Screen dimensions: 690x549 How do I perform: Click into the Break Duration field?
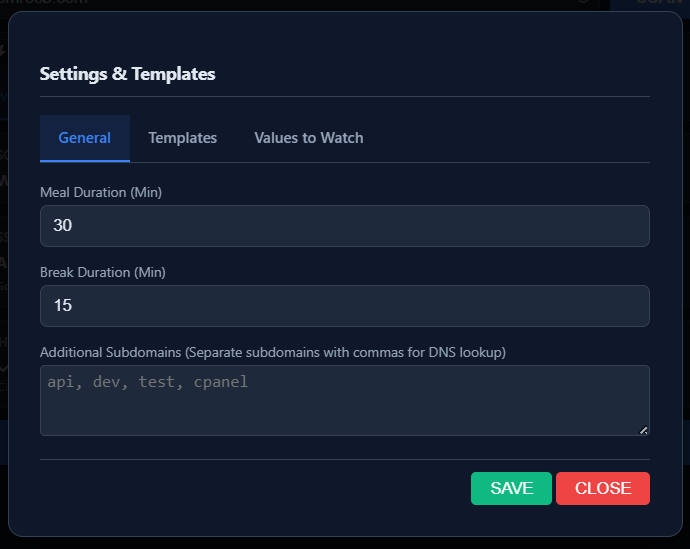pyautogui.click(x=345, y=306)
